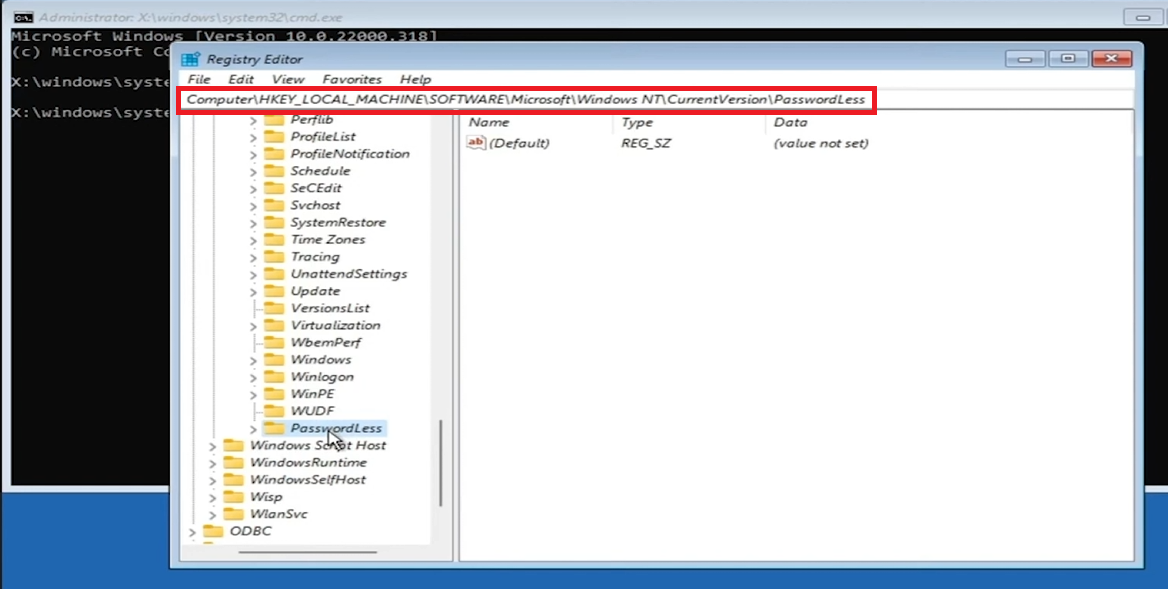Viewport: 1168px width, 589px height.
Task: Click the (Default) string value icon
Action: 476,143
